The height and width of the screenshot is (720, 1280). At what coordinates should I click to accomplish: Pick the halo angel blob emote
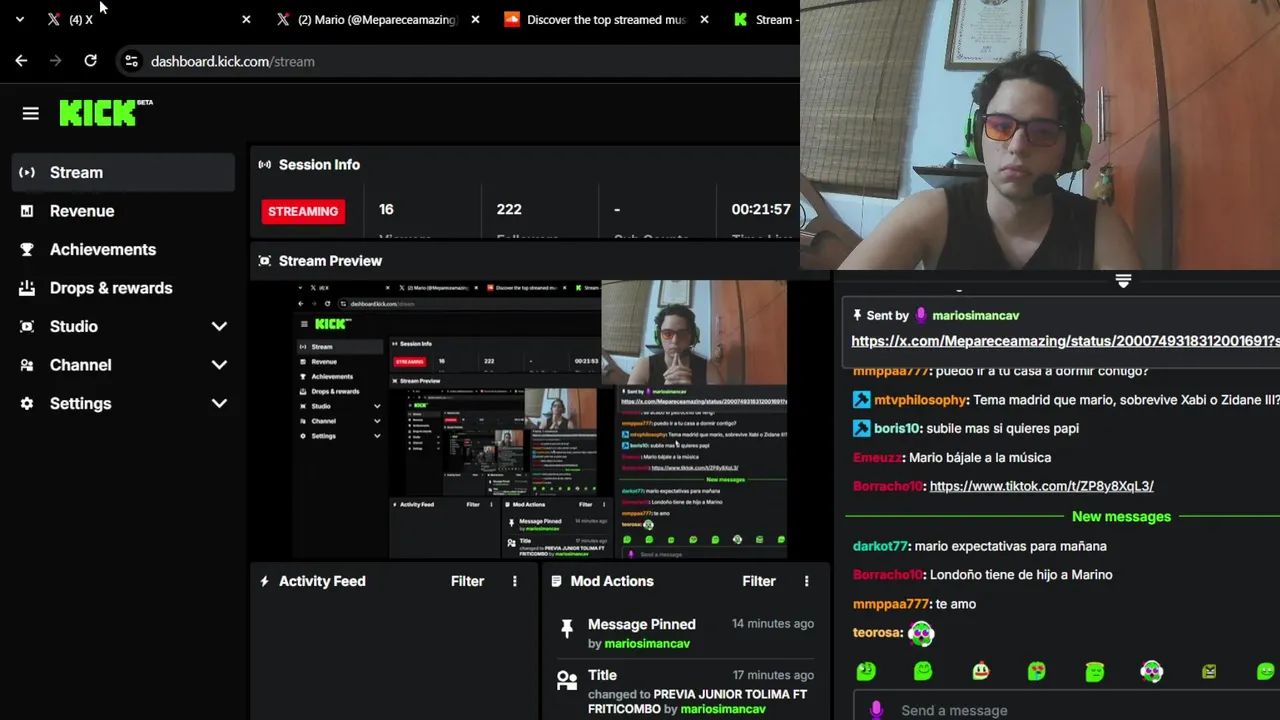click(1094, 671)
